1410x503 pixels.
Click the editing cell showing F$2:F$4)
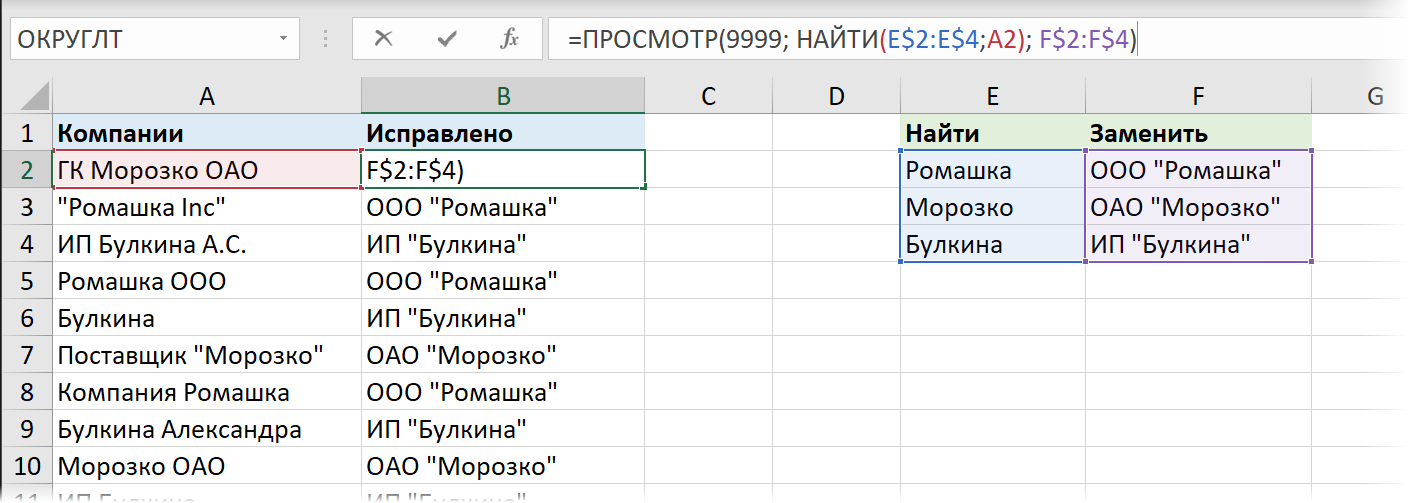pyautogui.click(x=504, y=170)
